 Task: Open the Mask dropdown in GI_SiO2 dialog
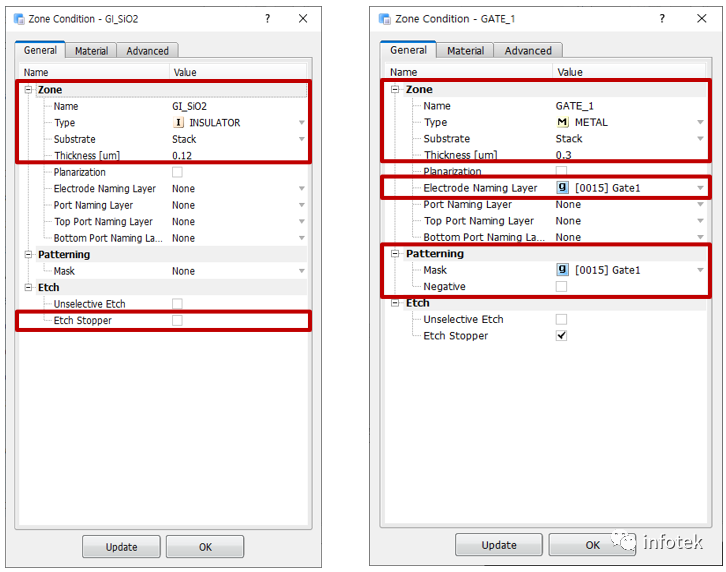301,271
